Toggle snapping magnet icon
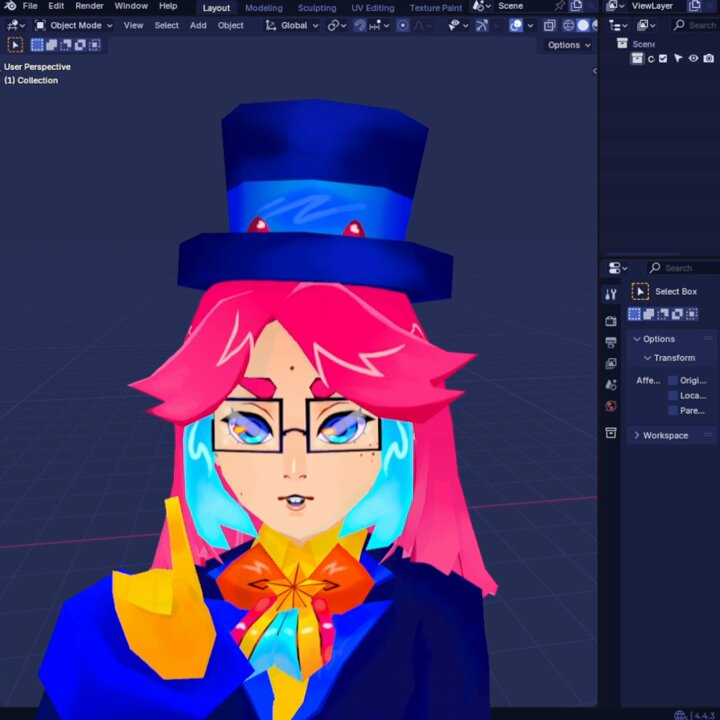This screenshot has width=720, height=720. (x=360, y=25)
